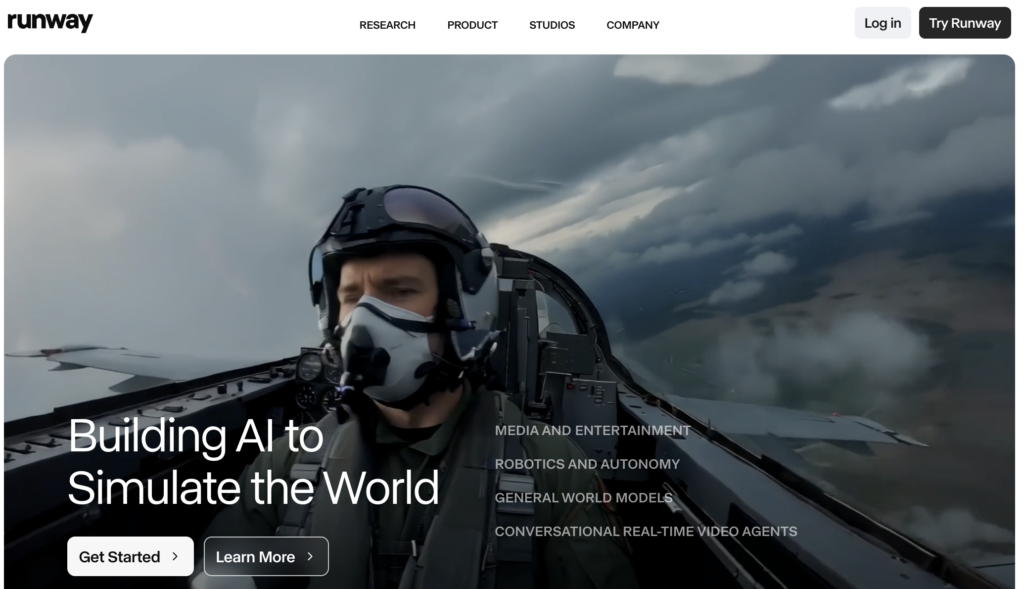Expand the Studios navigation item
Image resolution: width=1024 pixels, height=589 pixels.
pyautogui.click(x=552, y=25)
